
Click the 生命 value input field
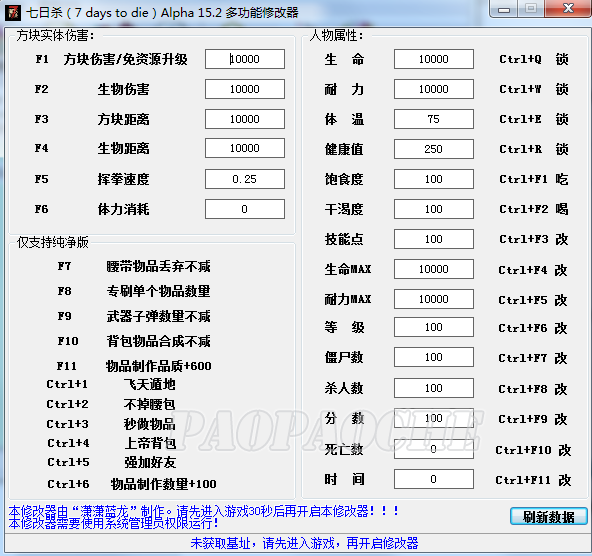tap(434, 59)
